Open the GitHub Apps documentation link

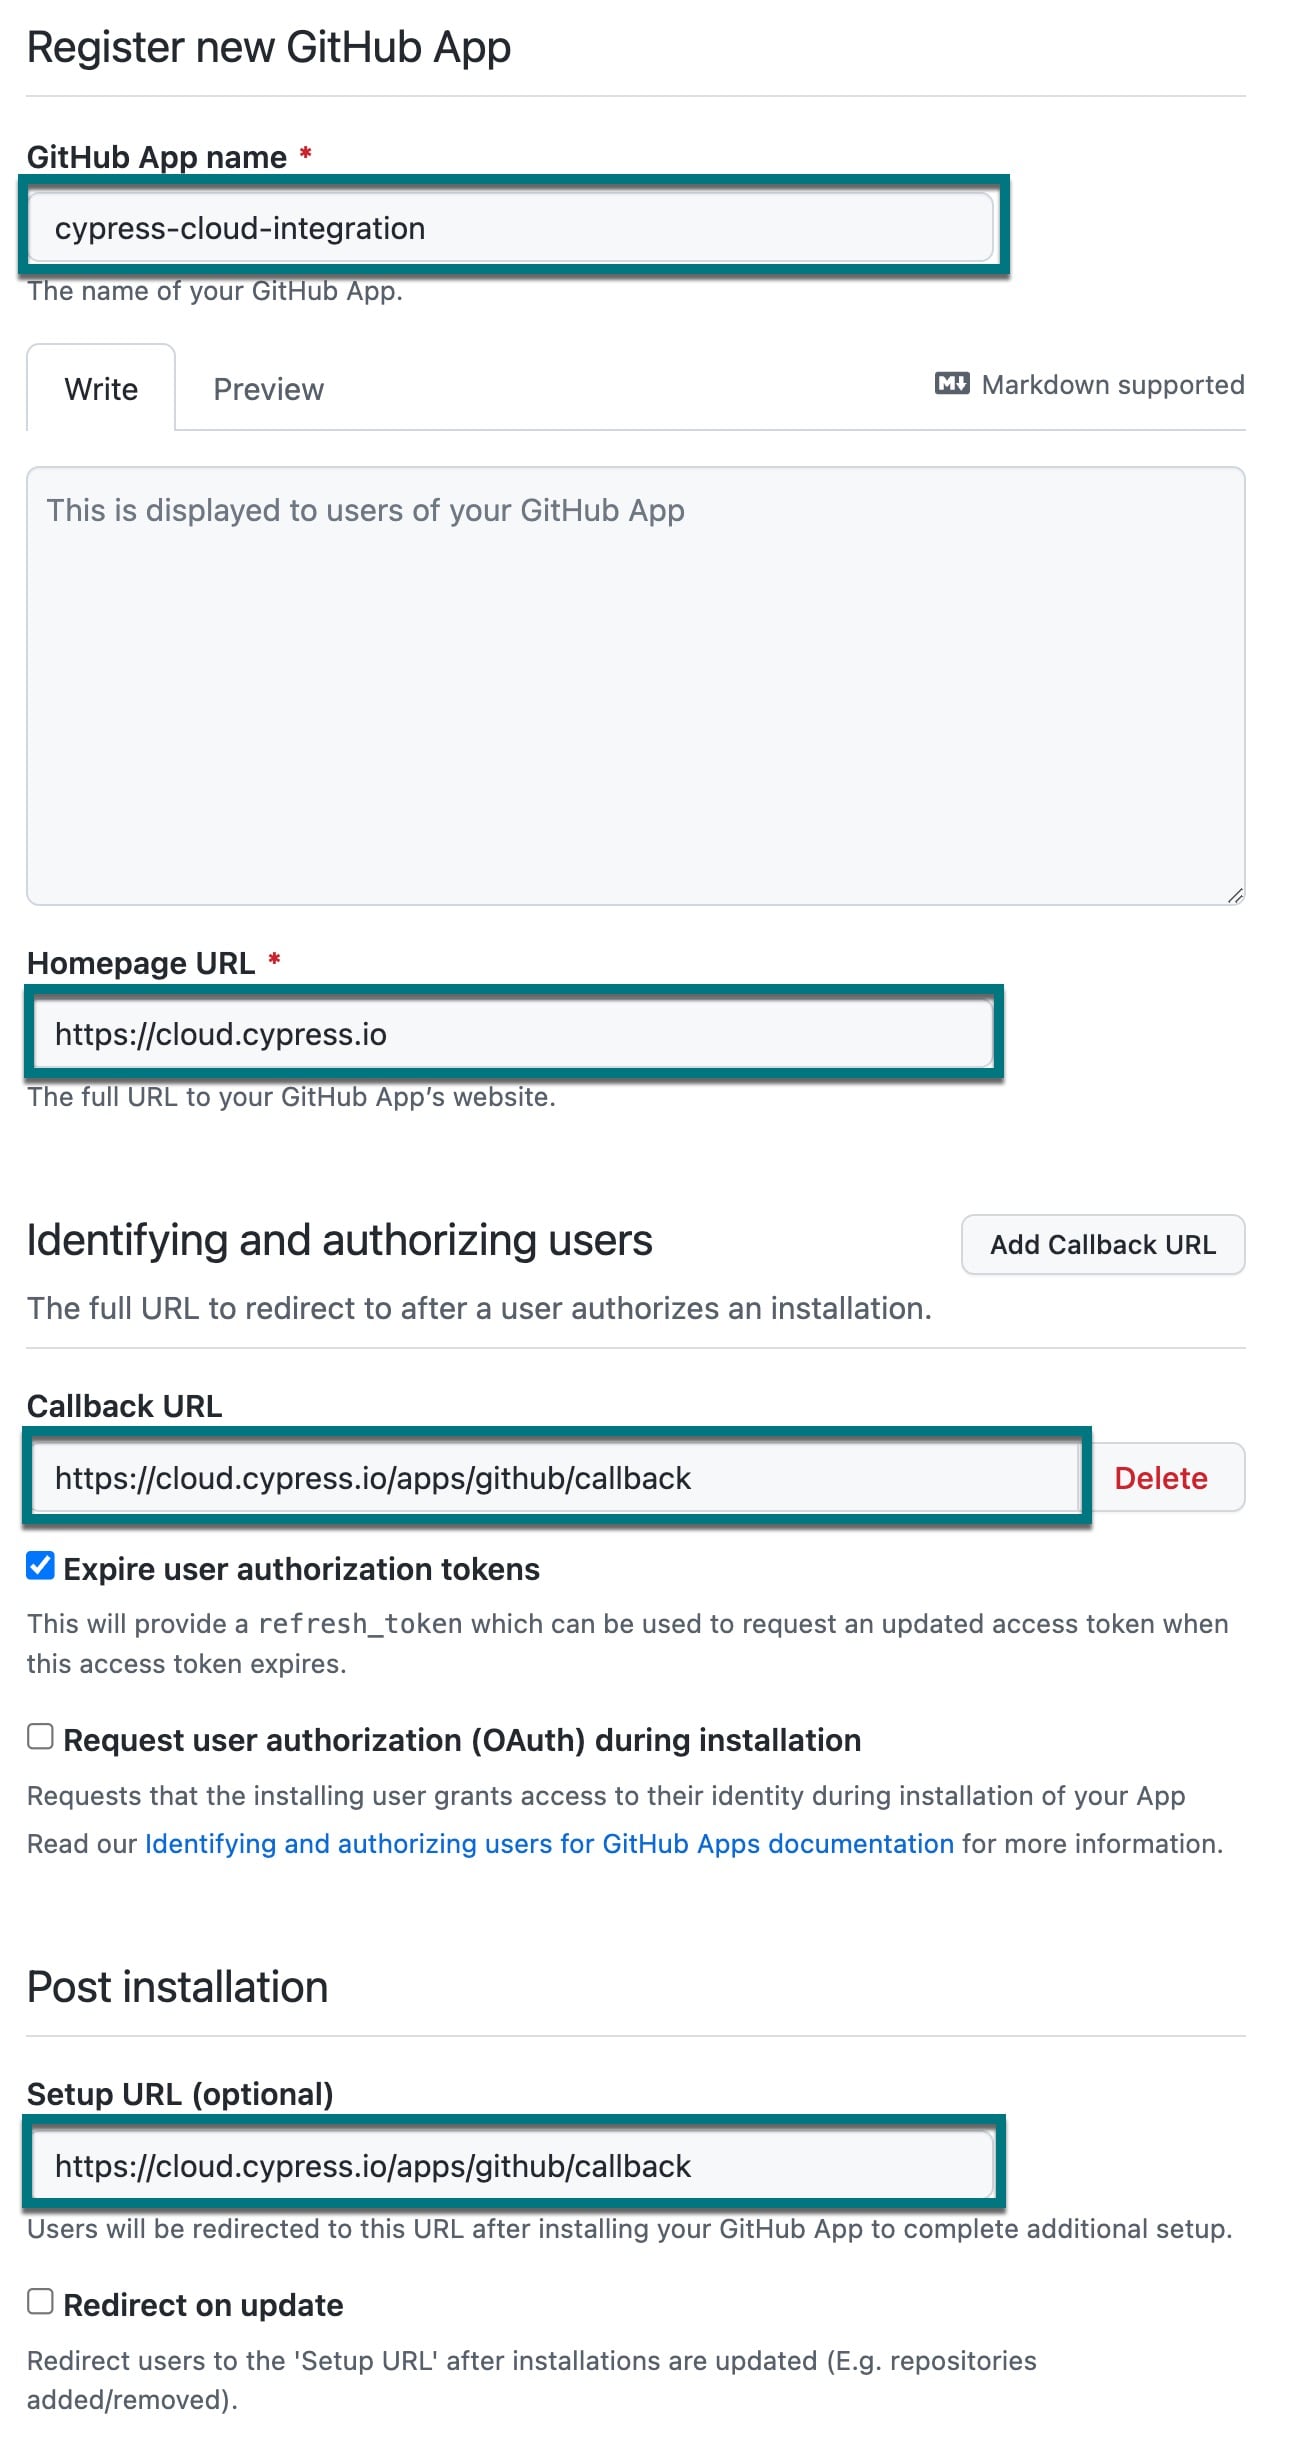pyautogui.click(x=548, y=1843)
